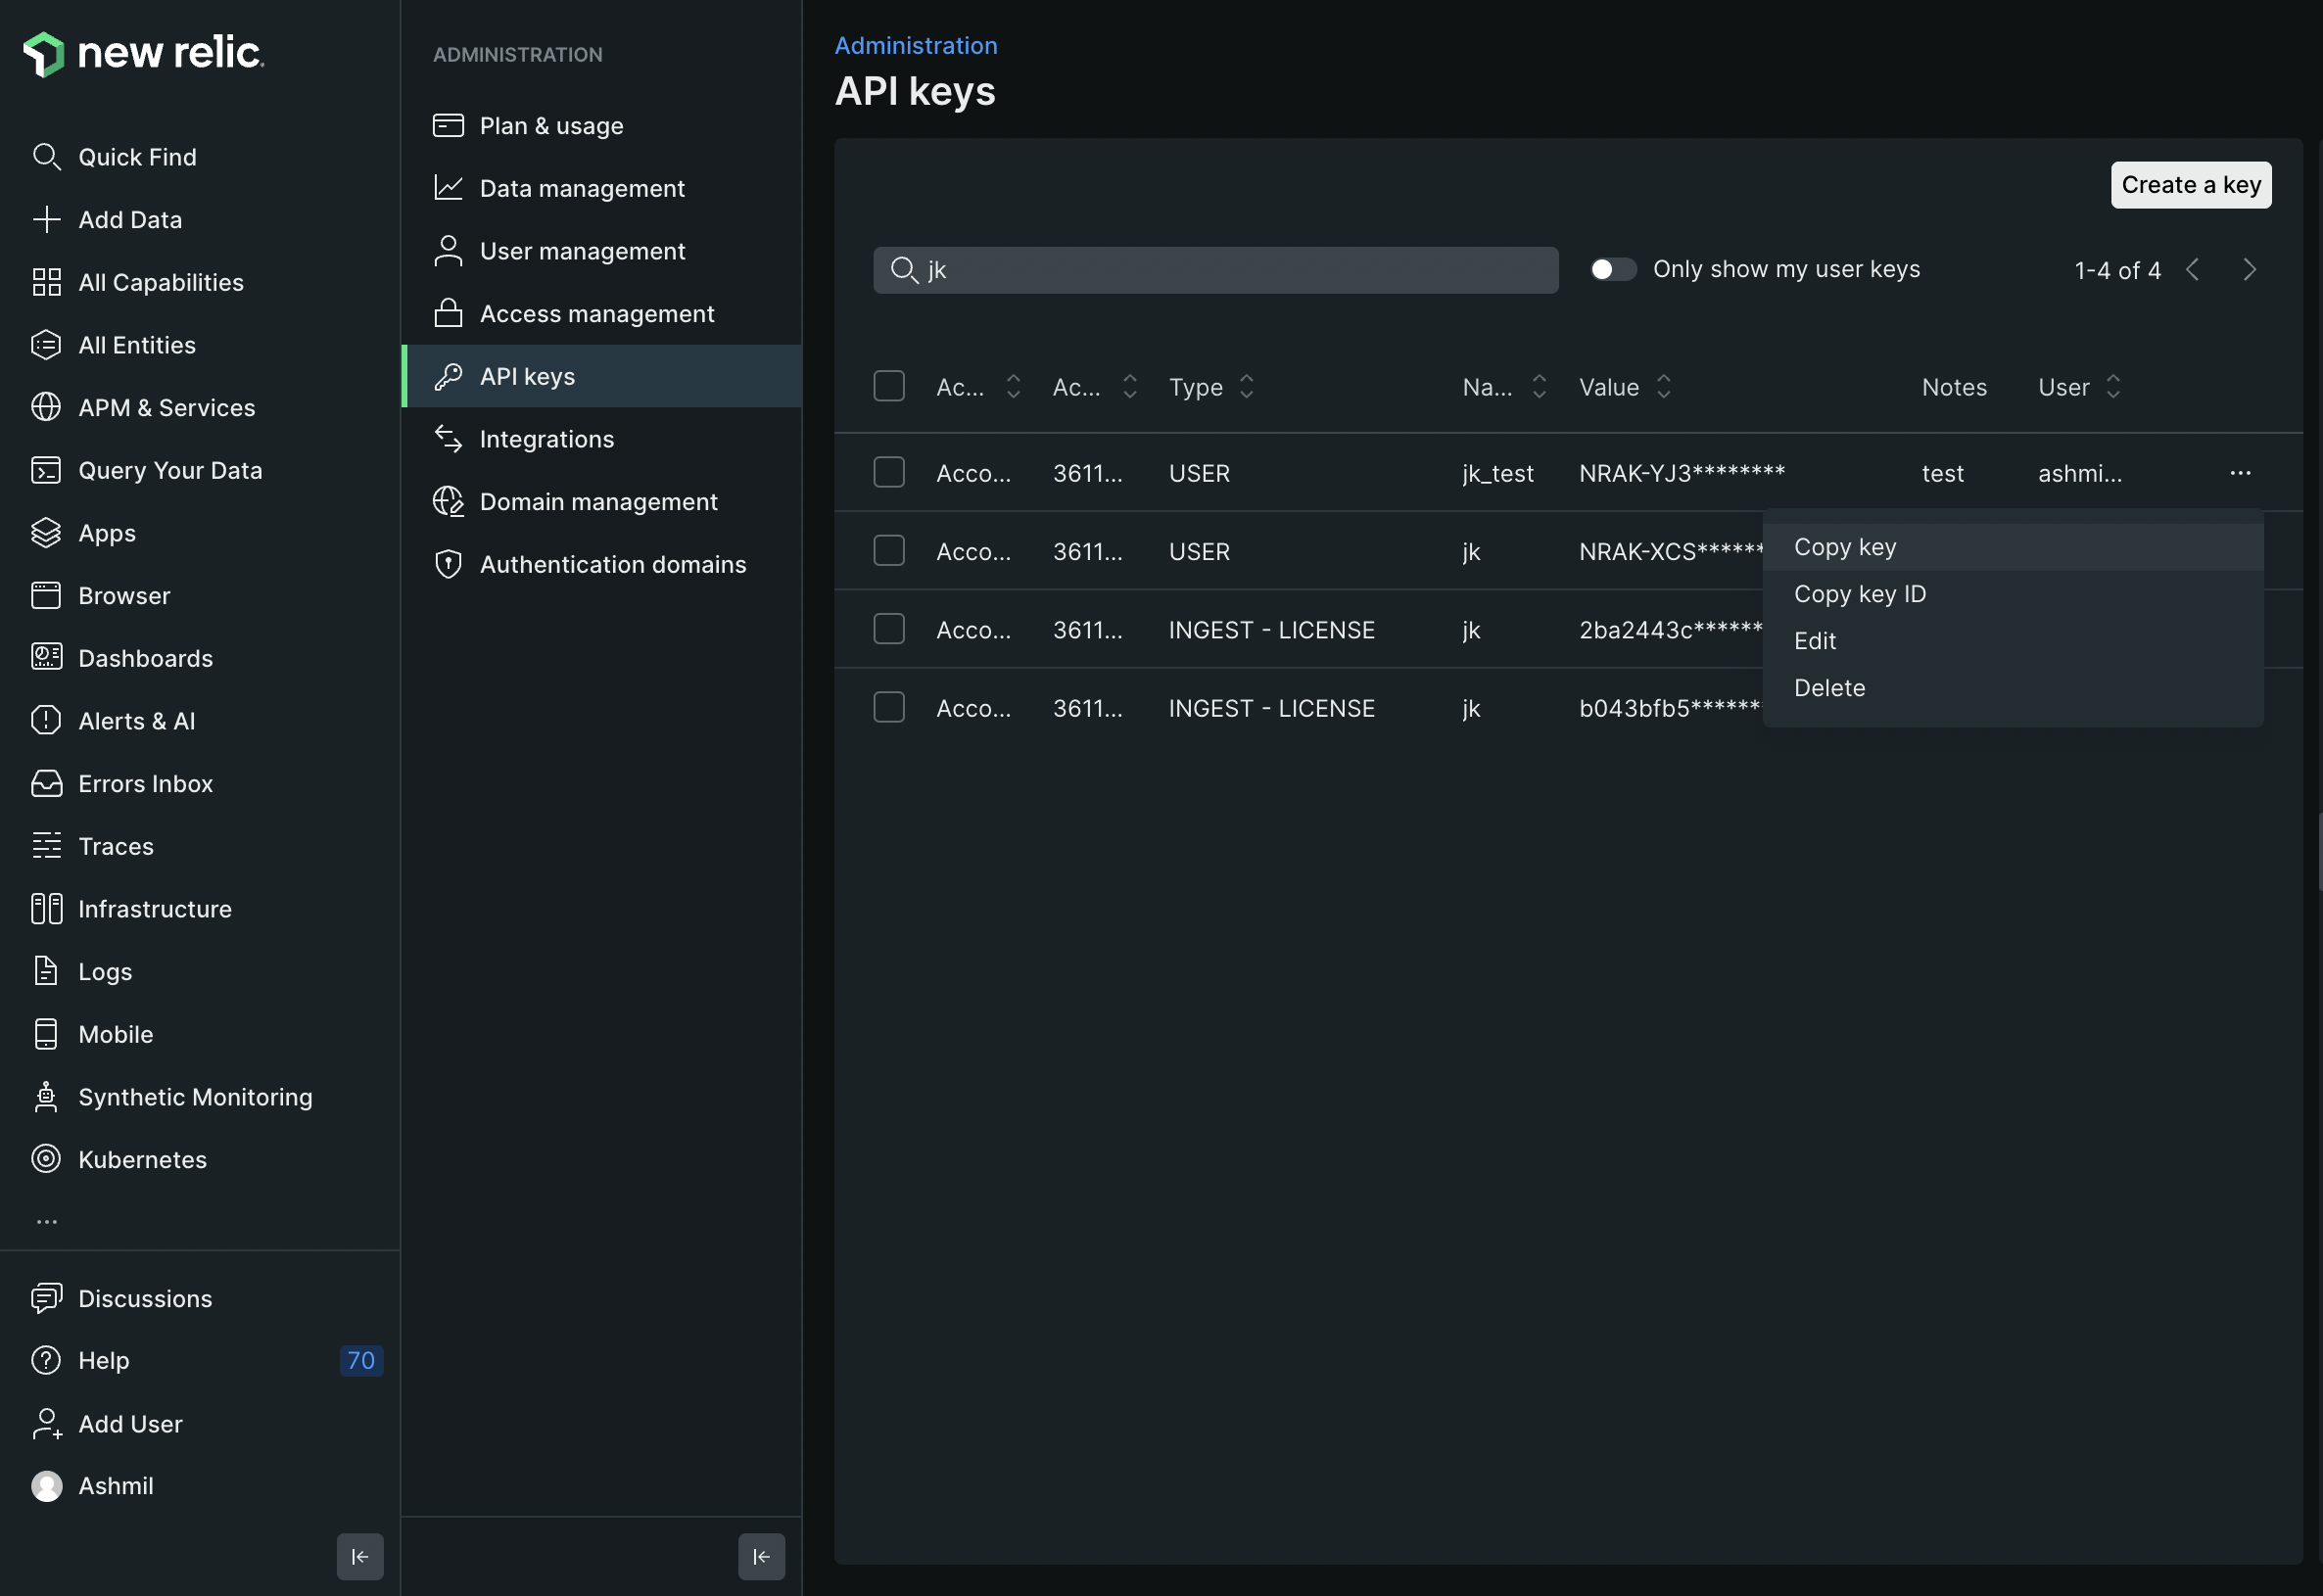The image size is (2323, 1596).
Task: Open Quick Find search icon
Action: (46, 157)
